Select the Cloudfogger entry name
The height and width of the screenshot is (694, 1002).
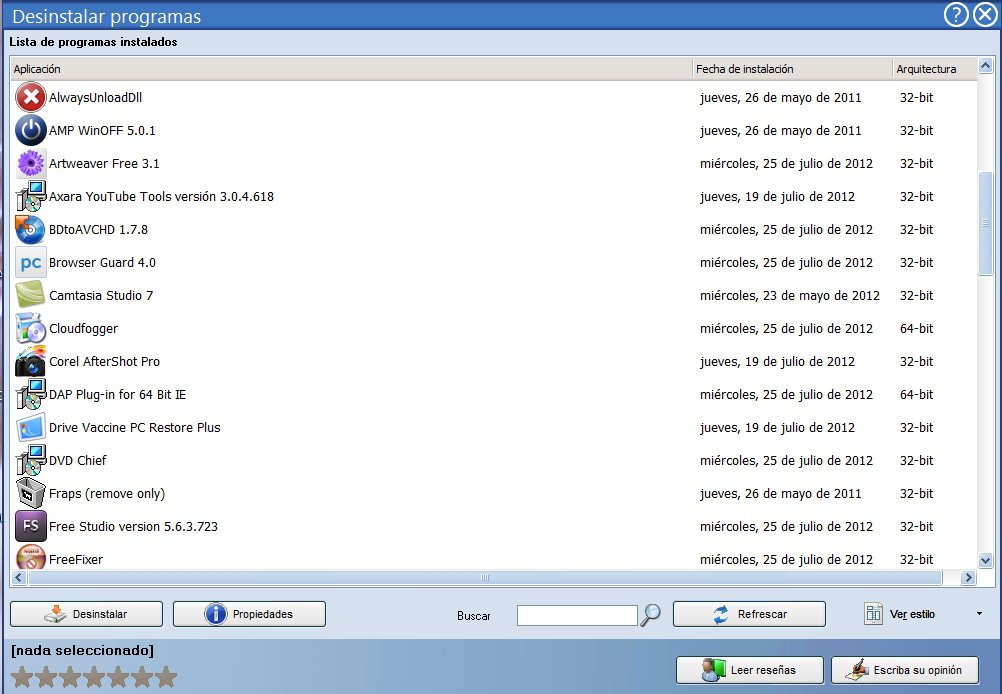84,328
